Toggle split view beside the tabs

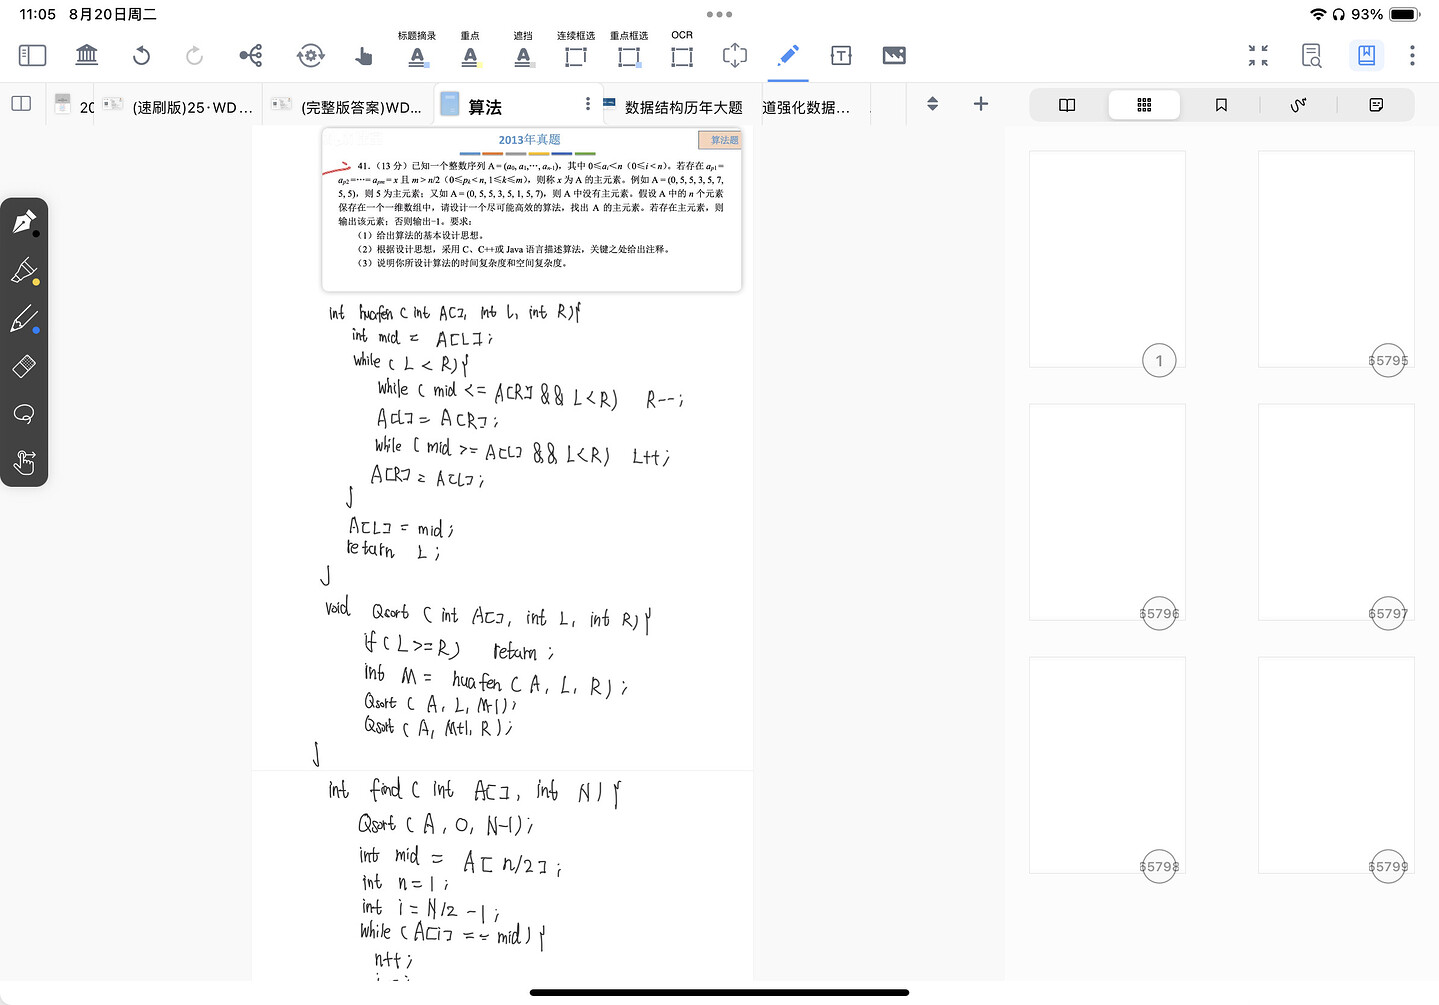pyautogui.click(x=21, y=104)
